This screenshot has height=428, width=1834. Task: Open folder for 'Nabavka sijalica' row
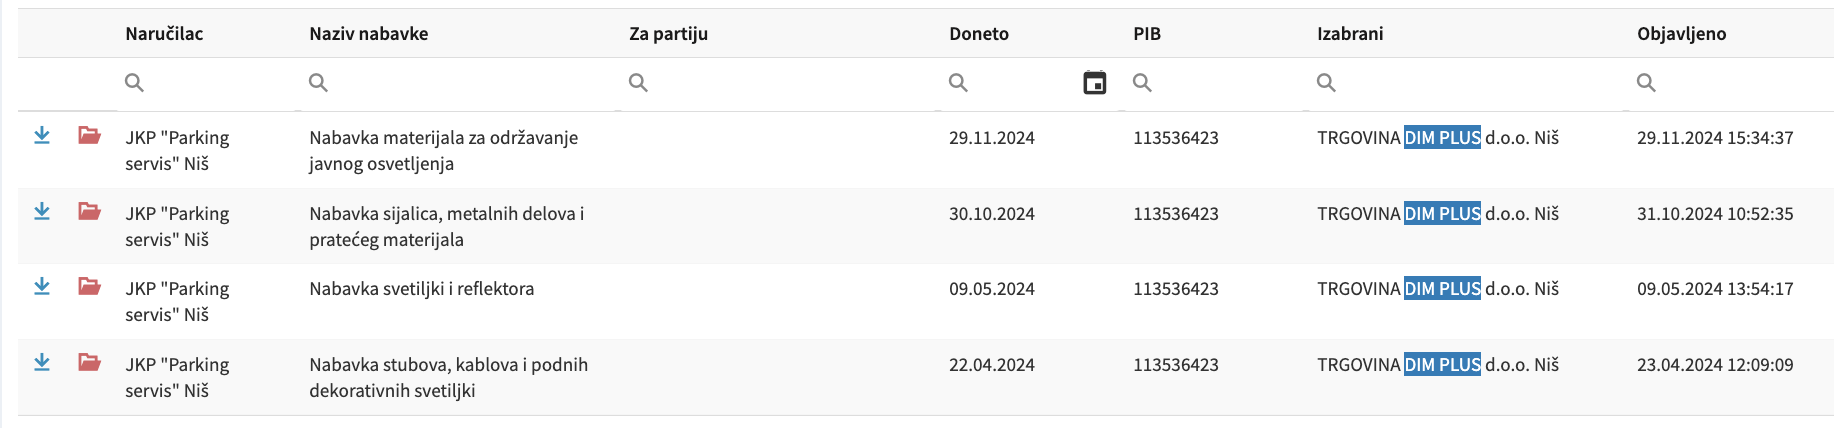click(89, 211)
